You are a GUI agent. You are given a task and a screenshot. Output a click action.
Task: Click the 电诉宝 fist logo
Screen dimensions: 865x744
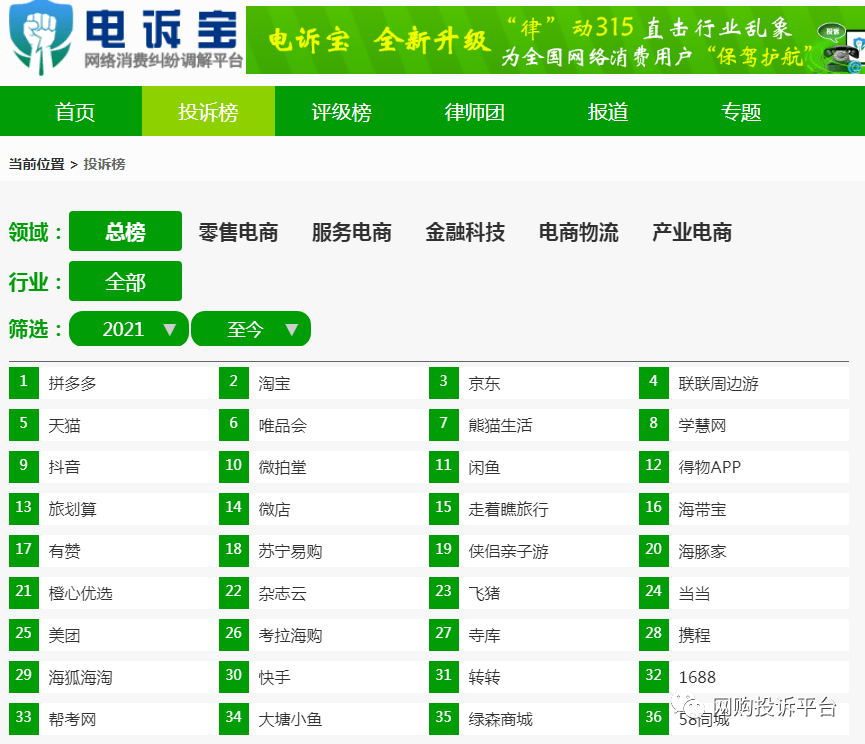tap(41, 38)
